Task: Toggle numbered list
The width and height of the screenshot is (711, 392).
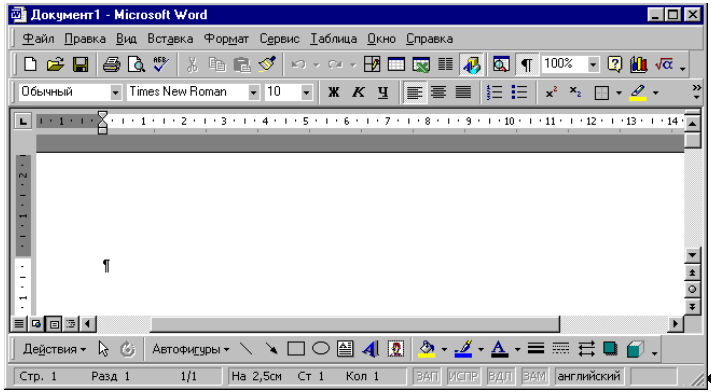Action: pos(494,93)
